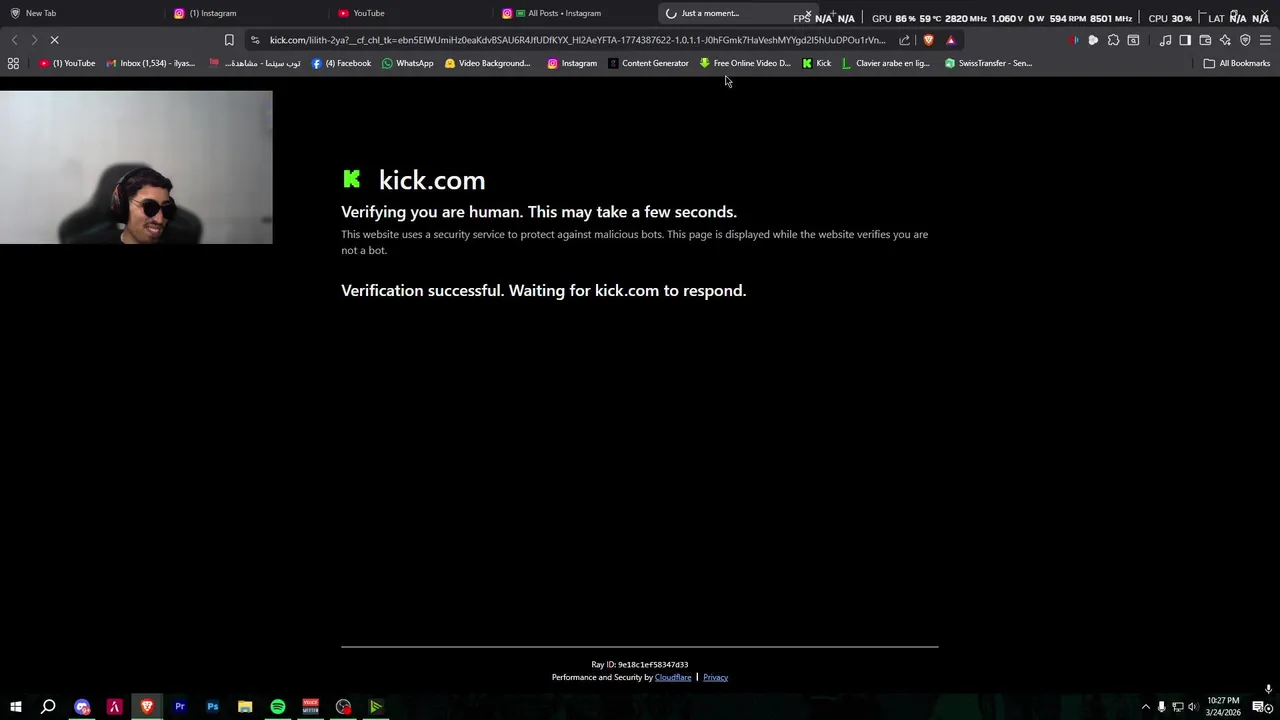The width and height of the screenshot is (1280, 720).
Task: Open Spotify from taskbar
Action: [278, 707]
